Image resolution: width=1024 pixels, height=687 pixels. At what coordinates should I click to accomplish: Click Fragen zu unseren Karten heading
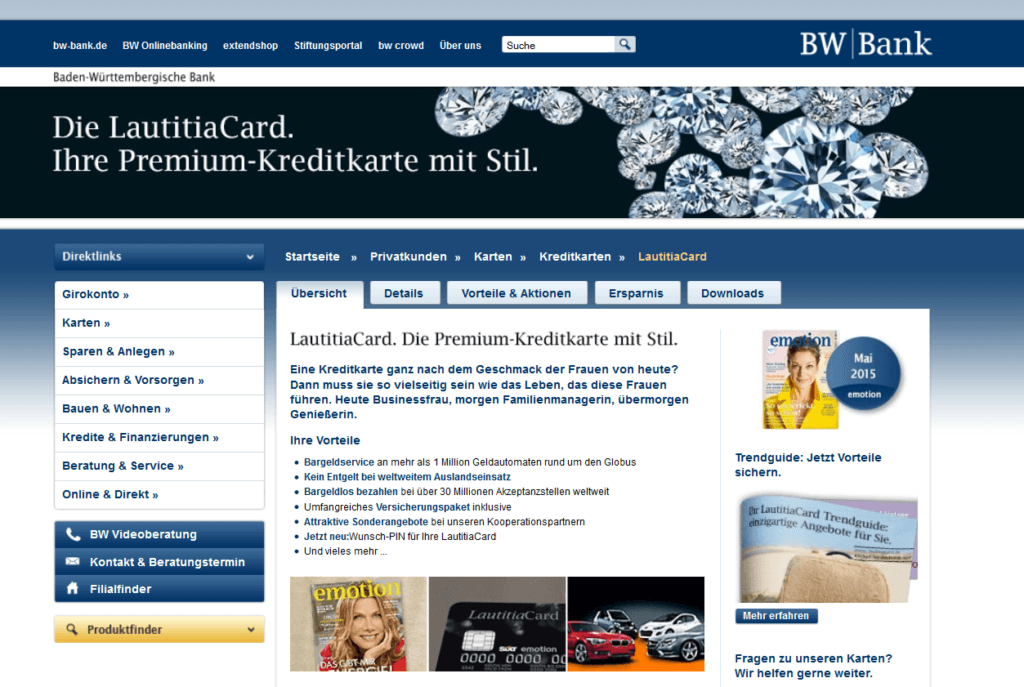(813, 665)
